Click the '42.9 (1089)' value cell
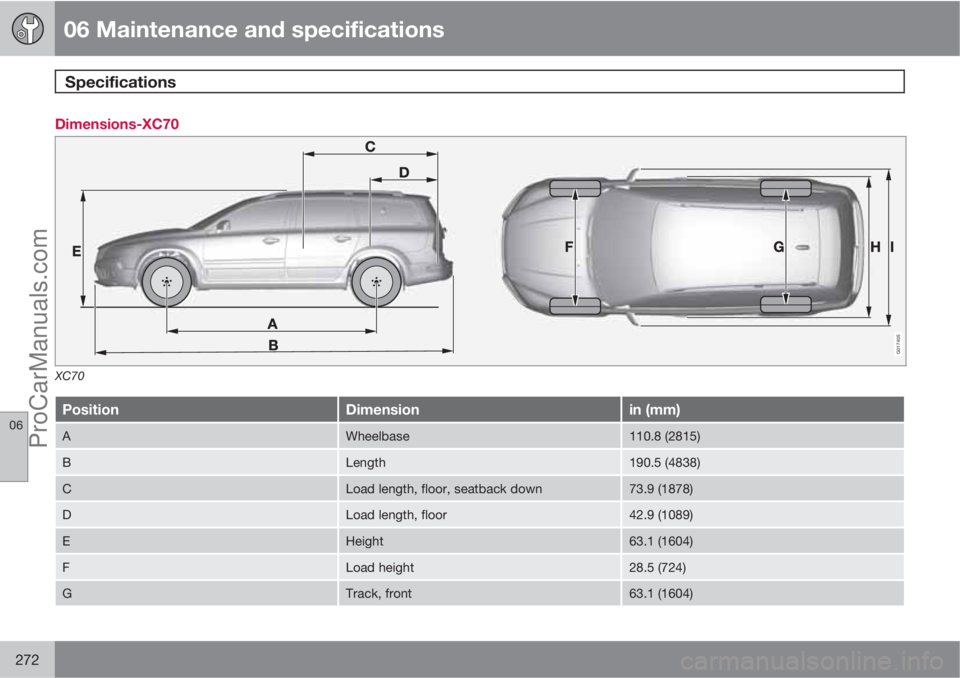960x678 pixels. click(763, 515)
